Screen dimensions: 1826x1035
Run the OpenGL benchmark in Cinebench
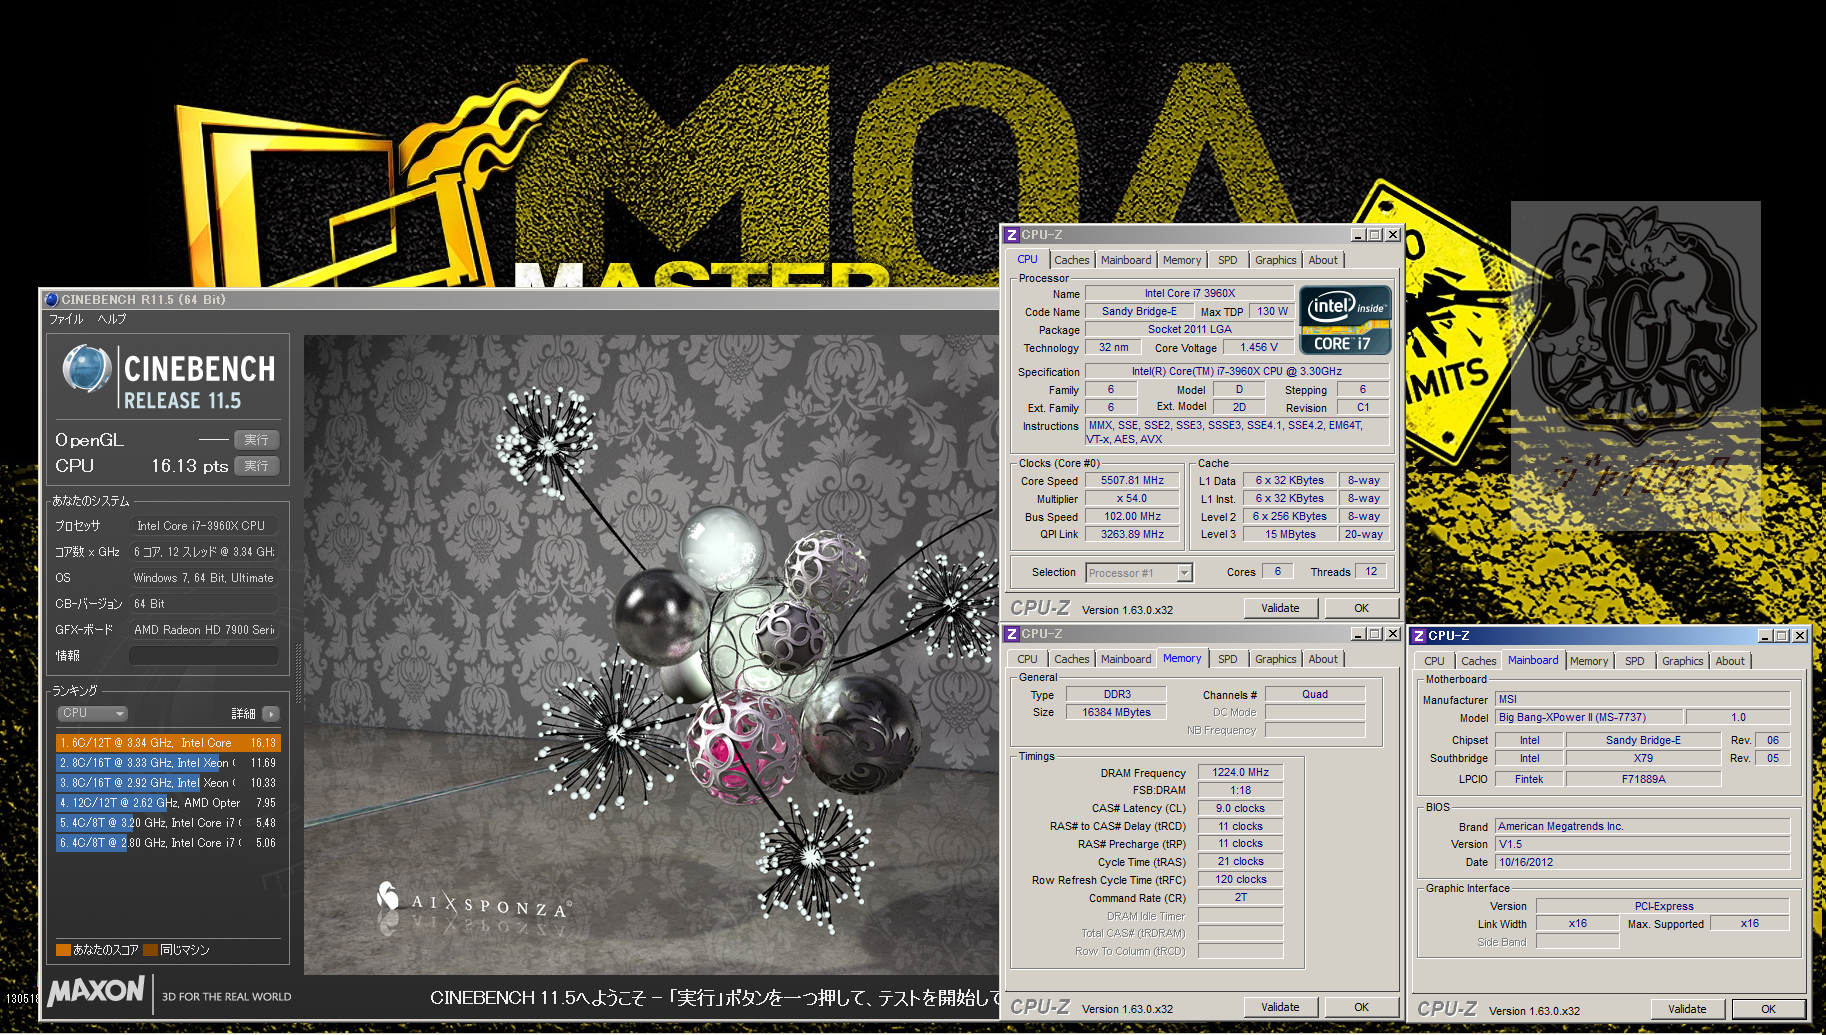pyautogui.click(x=257, y=440)
